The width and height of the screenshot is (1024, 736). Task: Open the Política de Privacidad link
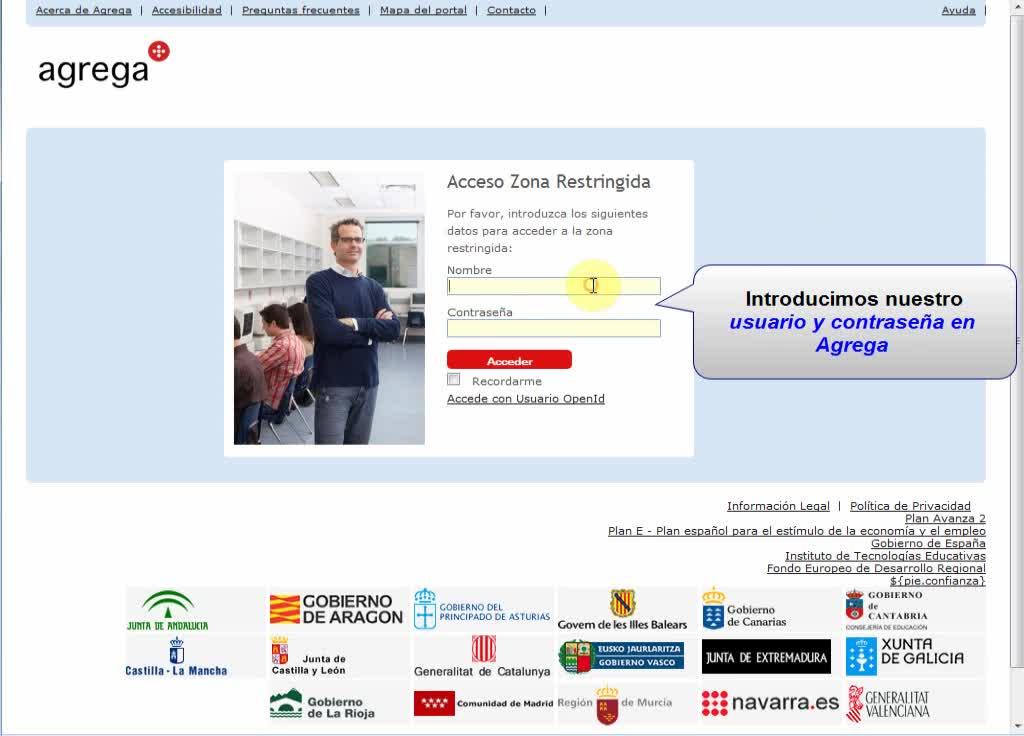click(910, 506)
